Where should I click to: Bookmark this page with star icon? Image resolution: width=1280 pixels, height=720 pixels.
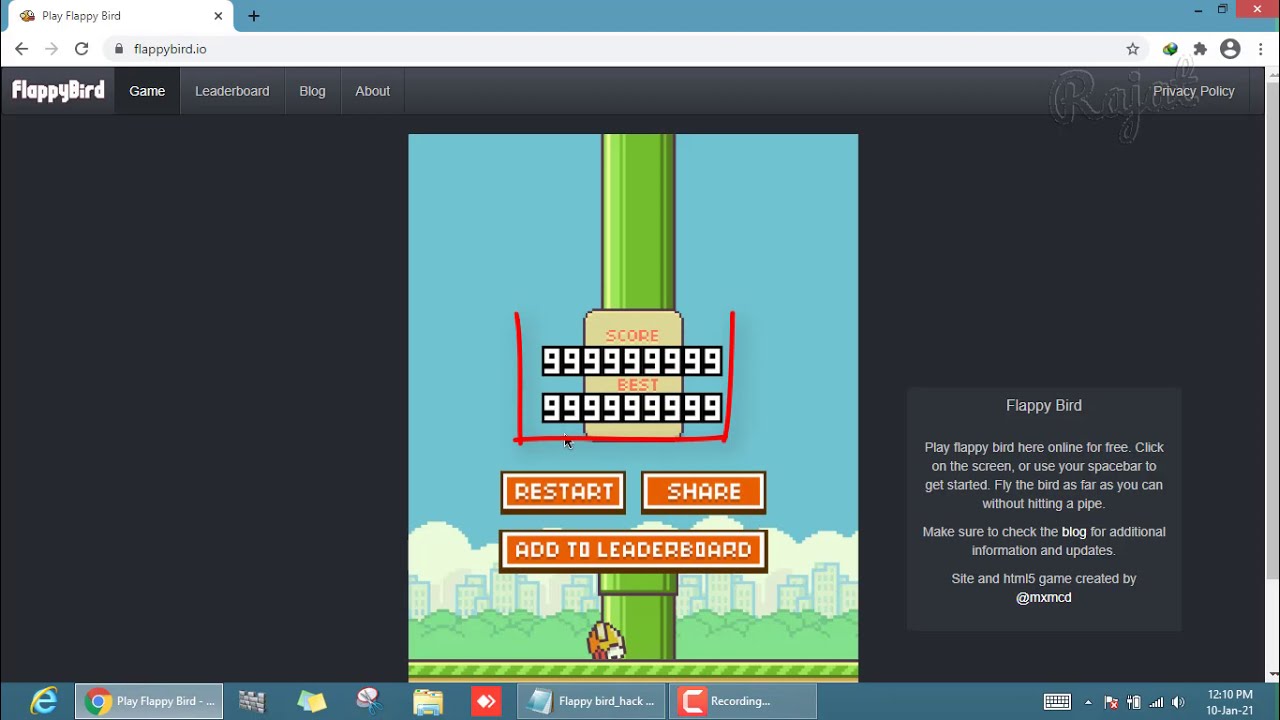point(1132,49)
